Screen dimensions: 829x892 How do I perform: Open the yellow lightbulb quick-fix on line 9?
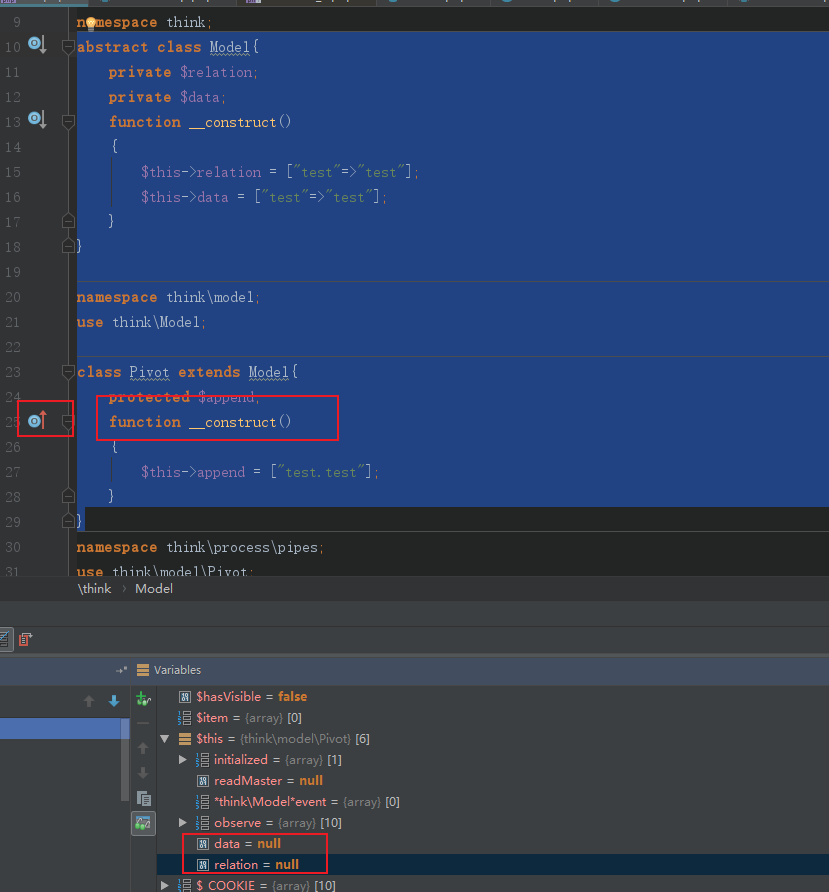pyautogui.click(x=90, y=24)
